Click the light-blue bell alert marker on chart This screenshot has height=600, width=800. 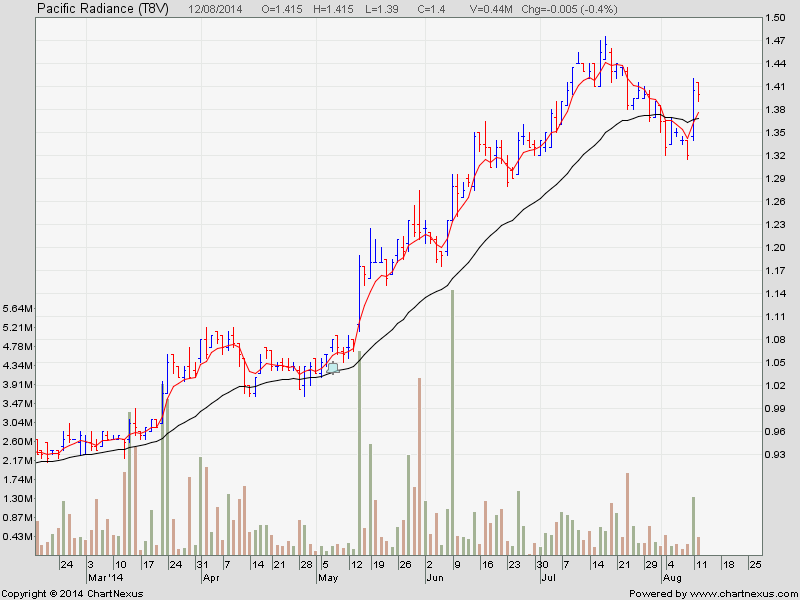332,368
